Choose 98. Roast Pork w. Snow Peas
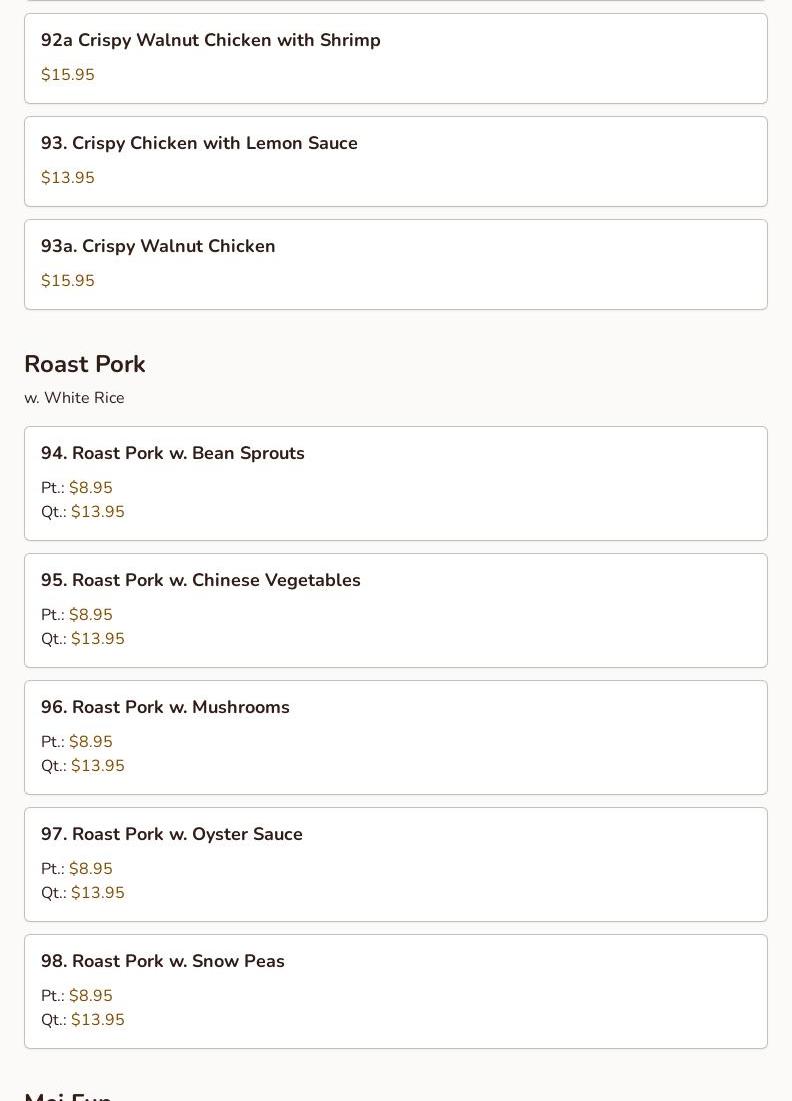Screen dimensions: 792x1101 point(395,991)
